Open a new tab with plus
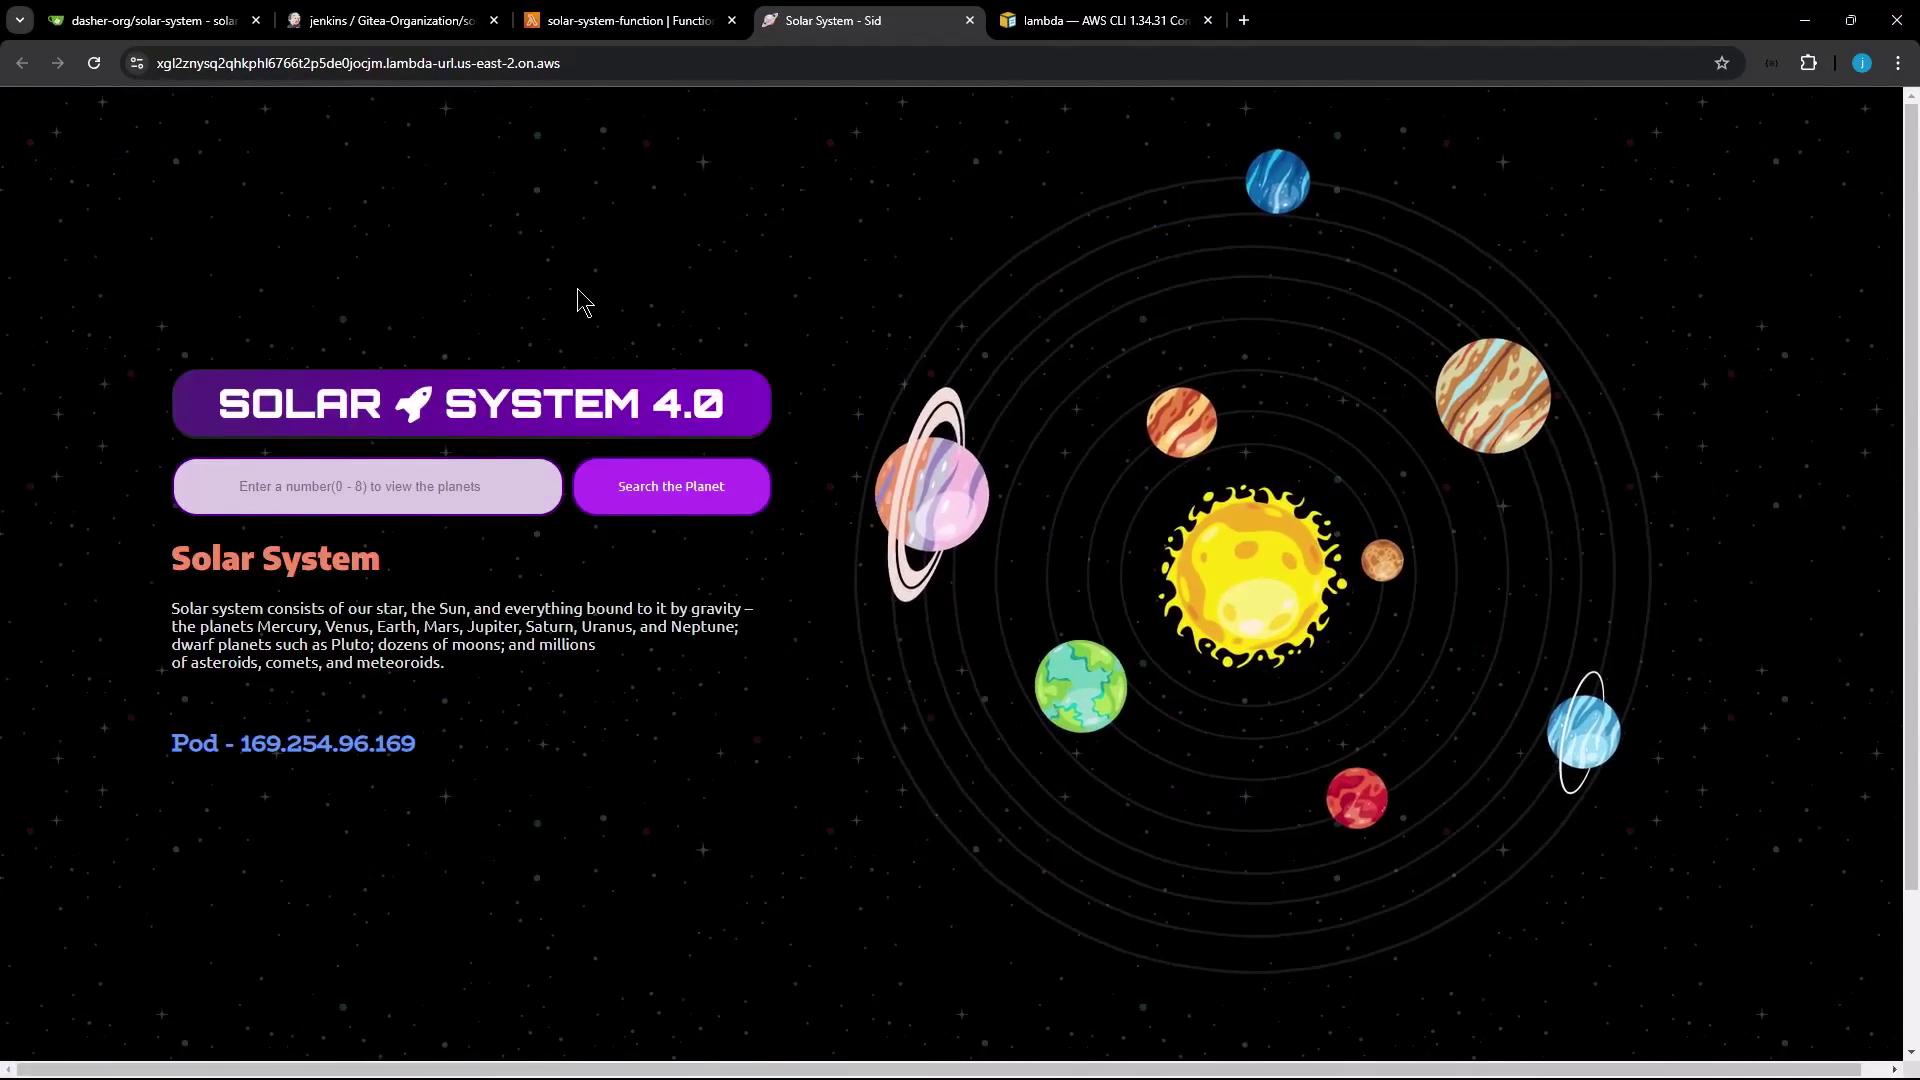The width and height of the screenshot is (1920, 1080). pyautogui.click(x=1243, y=20)
